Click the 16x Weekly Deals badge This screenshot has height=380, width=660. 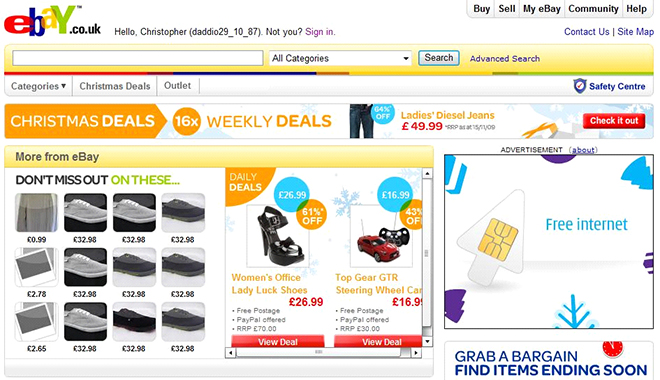[x=186, y=121]
